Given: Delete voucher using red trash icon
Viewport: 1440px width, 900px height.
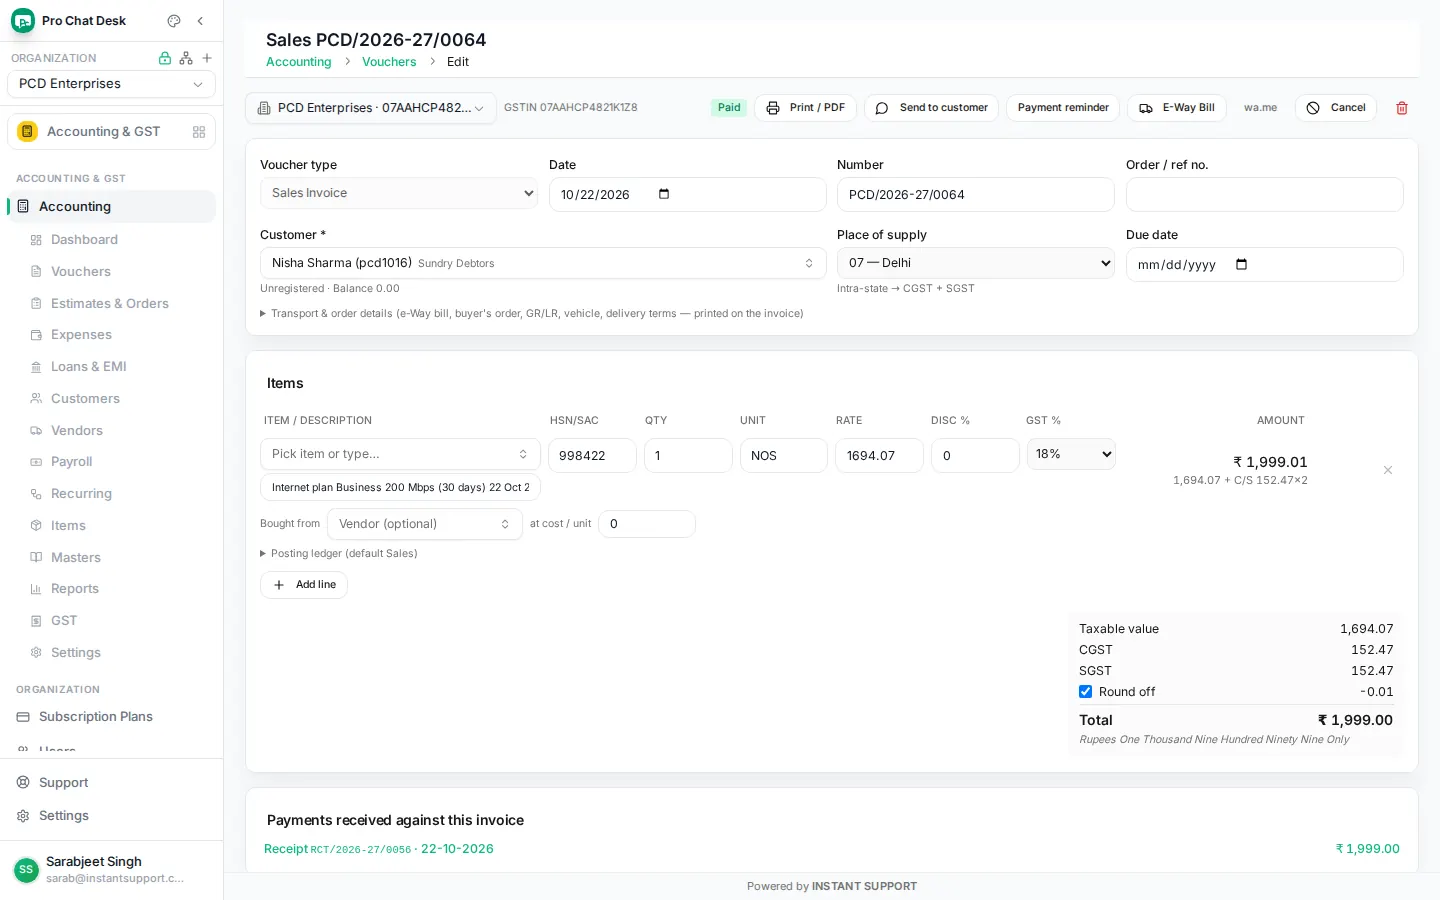Looking at the screenshot, I should (x=1402, y=108).
